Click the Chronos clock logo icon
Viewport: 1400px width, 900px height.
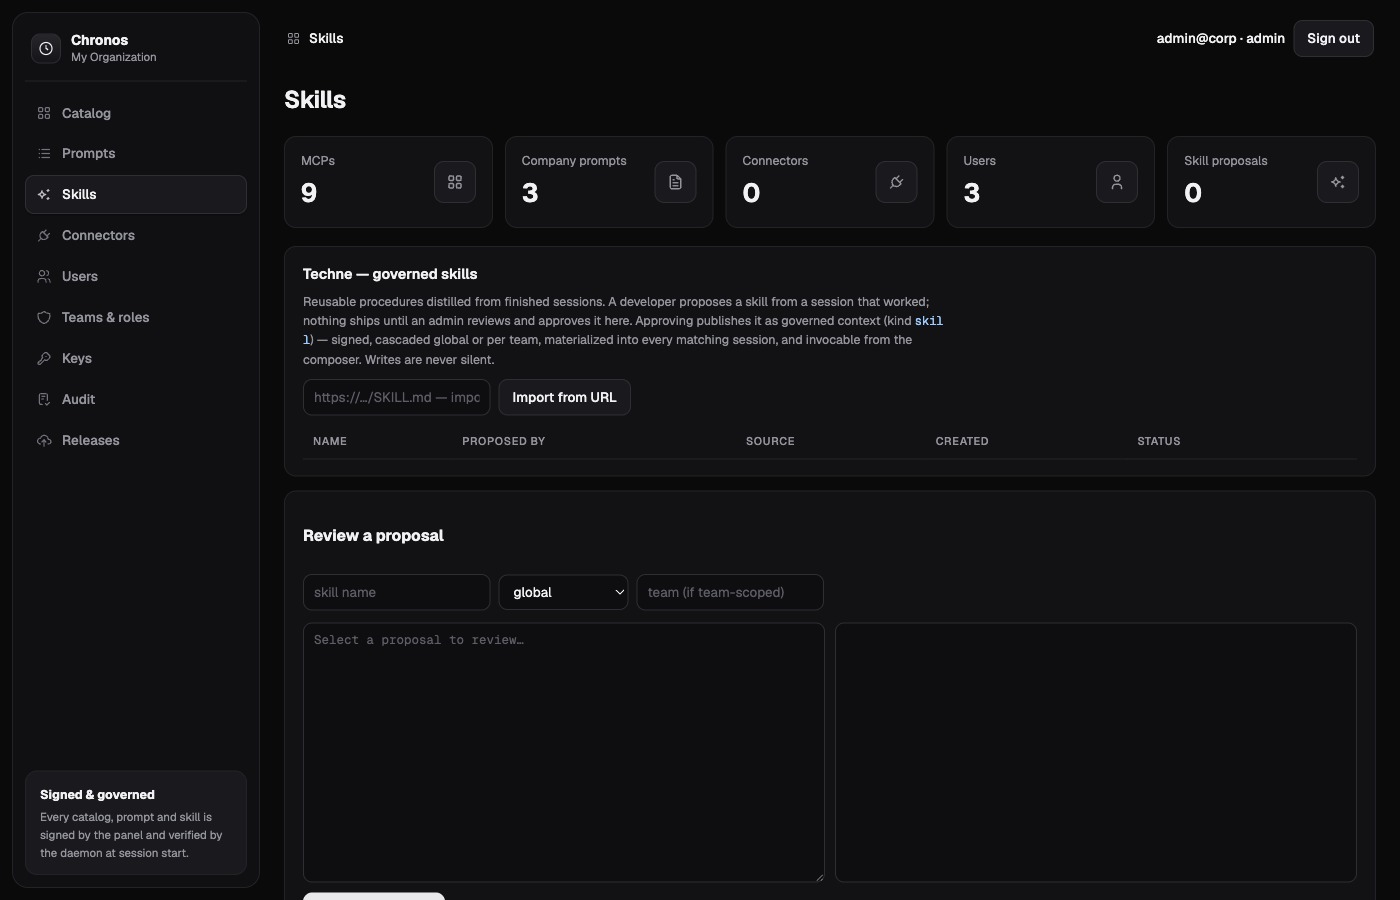[46, 48]
